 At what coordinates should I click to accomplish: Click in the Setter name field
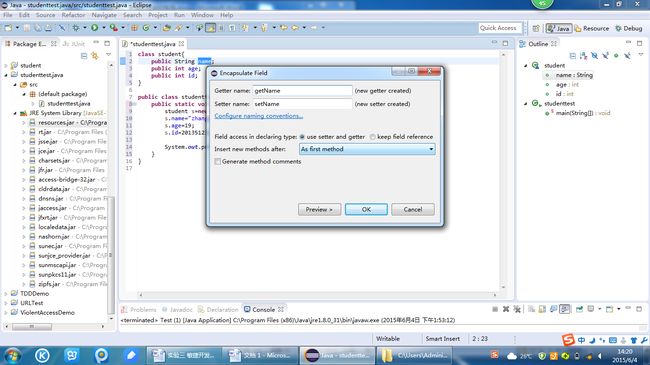coord(302,104)
